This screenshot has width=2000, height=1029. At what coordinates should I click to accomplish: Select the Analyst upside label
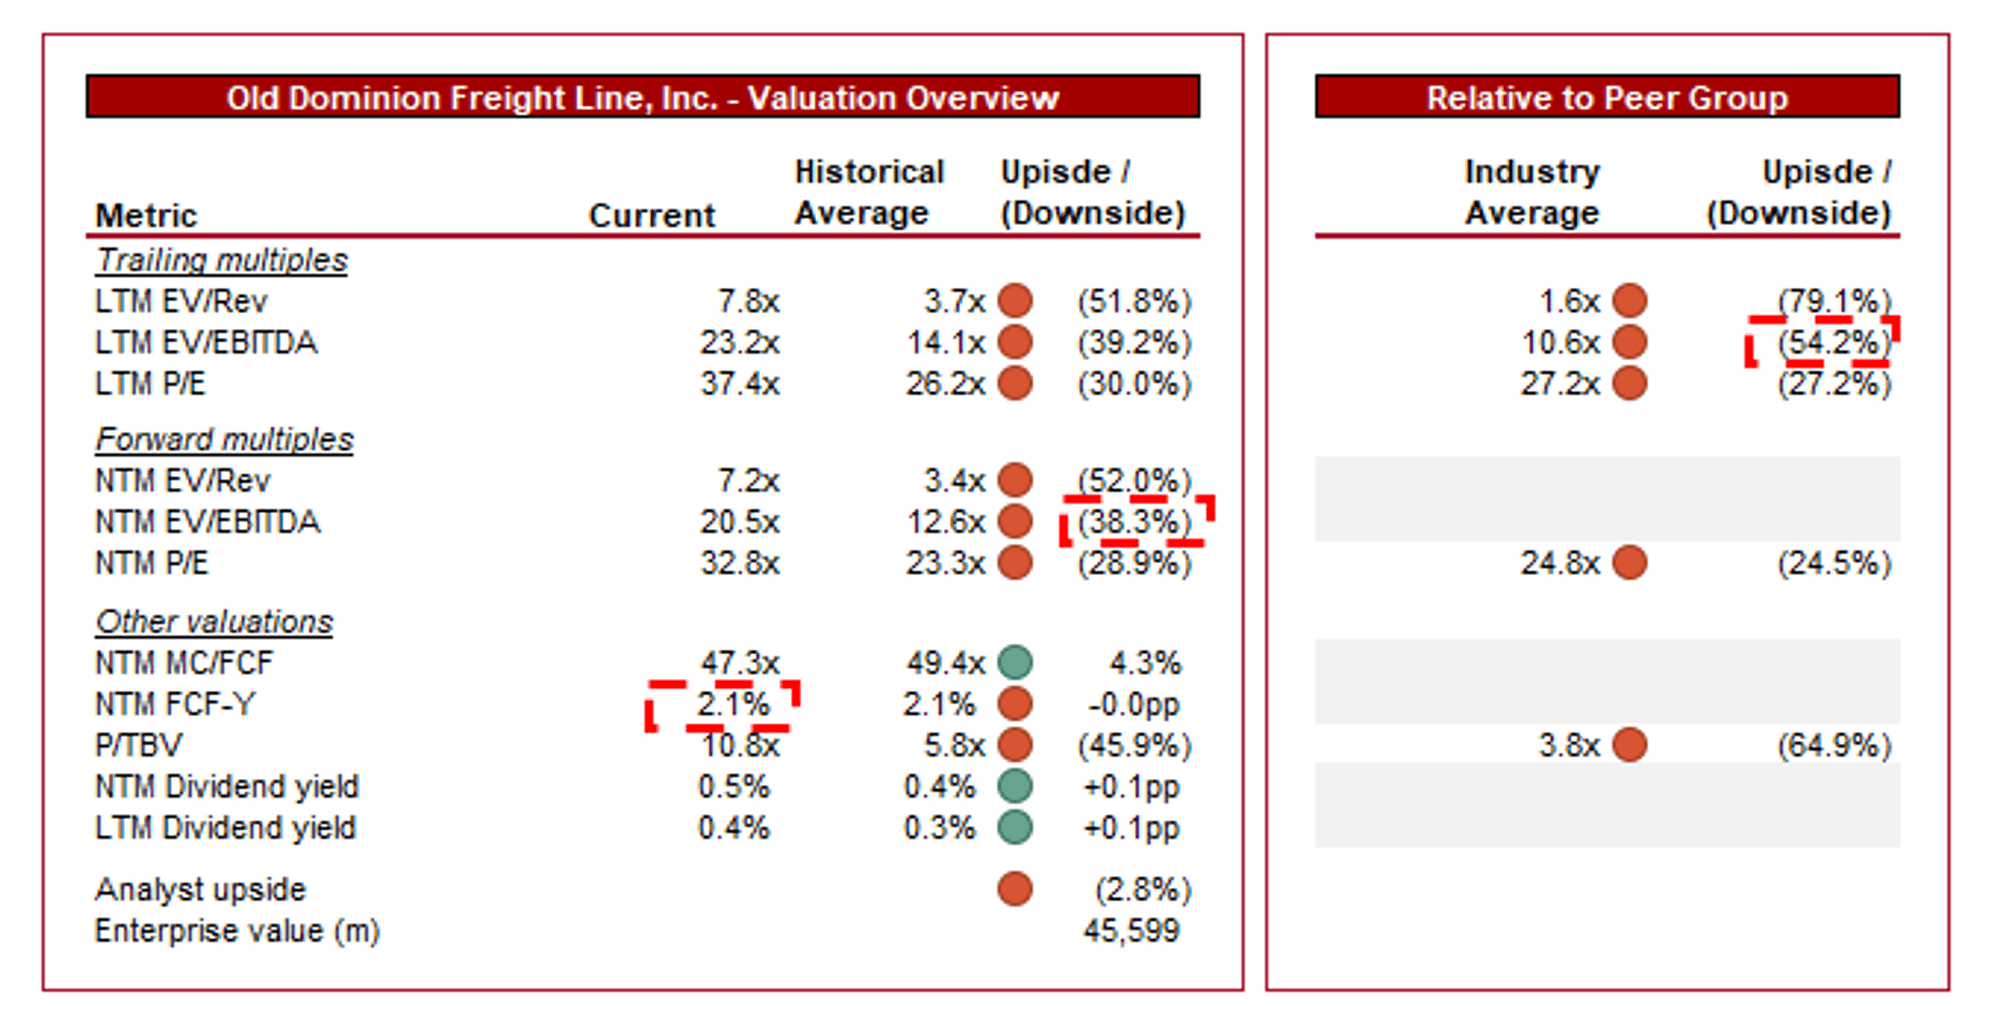[x=201, y=889]
